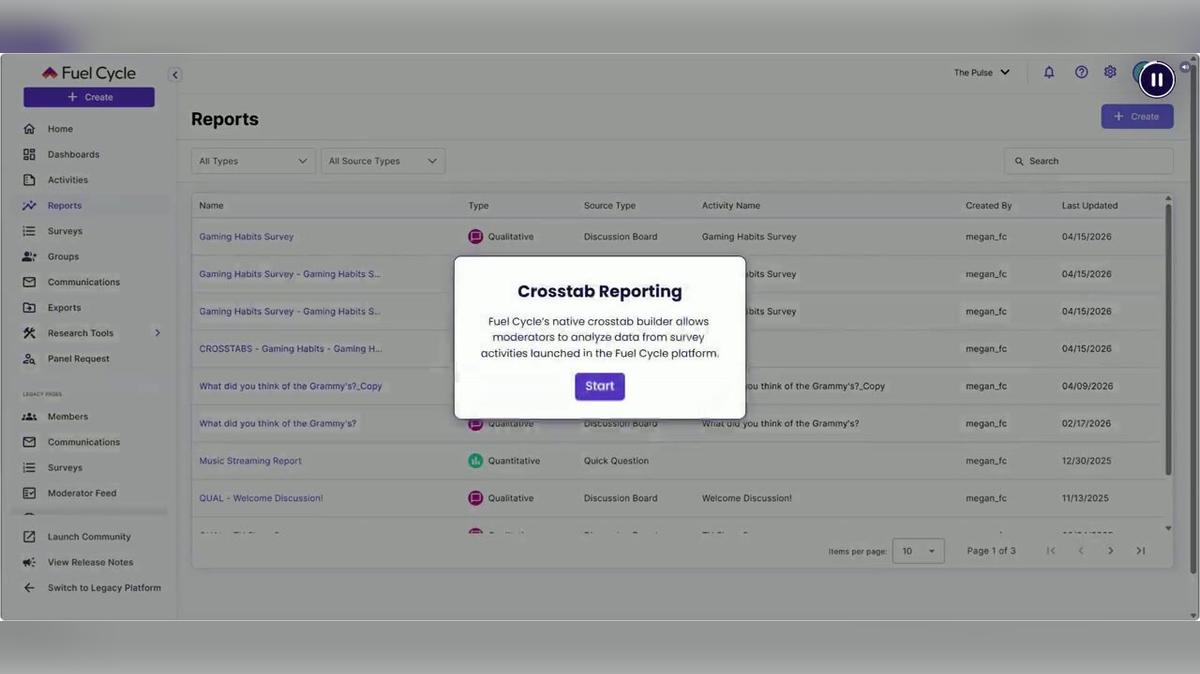Click the legacy Members icon

coord(29,416)
